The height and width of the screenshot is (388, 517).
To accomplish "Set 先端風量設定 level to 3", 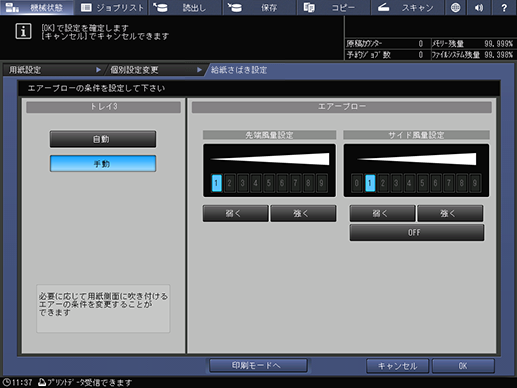I will point(243,183).
